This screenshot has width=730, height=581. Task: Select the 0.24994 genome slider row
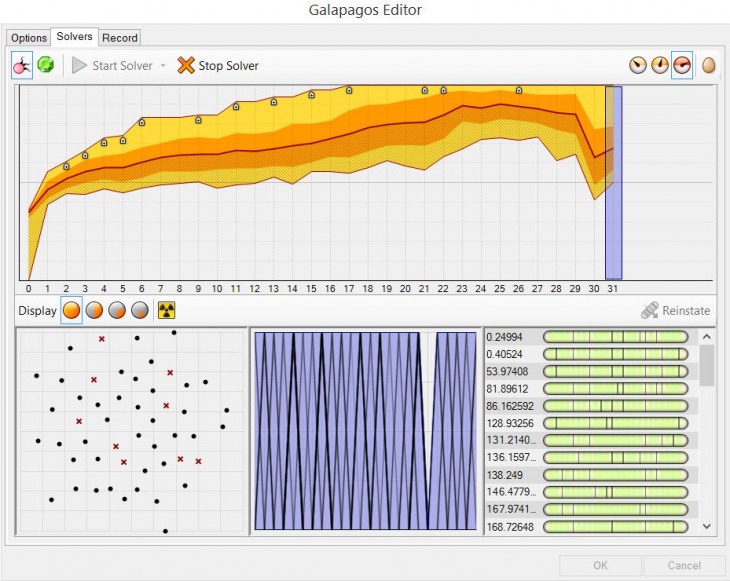click(x=590, y=337)
